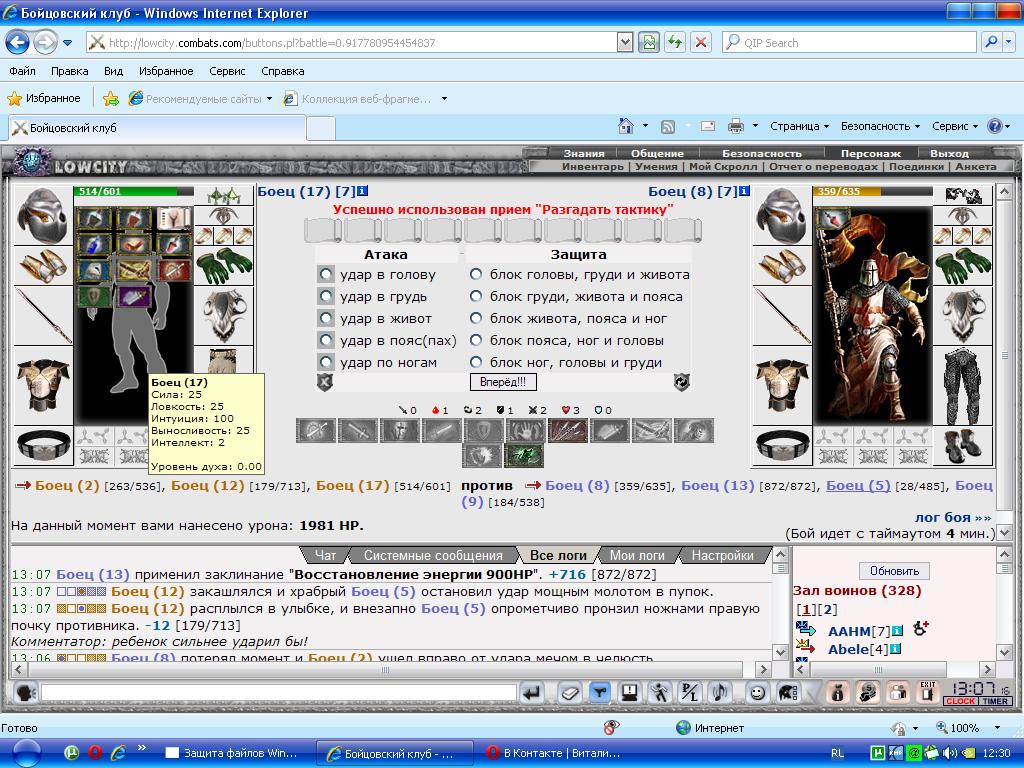
Task: Click the IE stop red X icon
Action: 701,42
